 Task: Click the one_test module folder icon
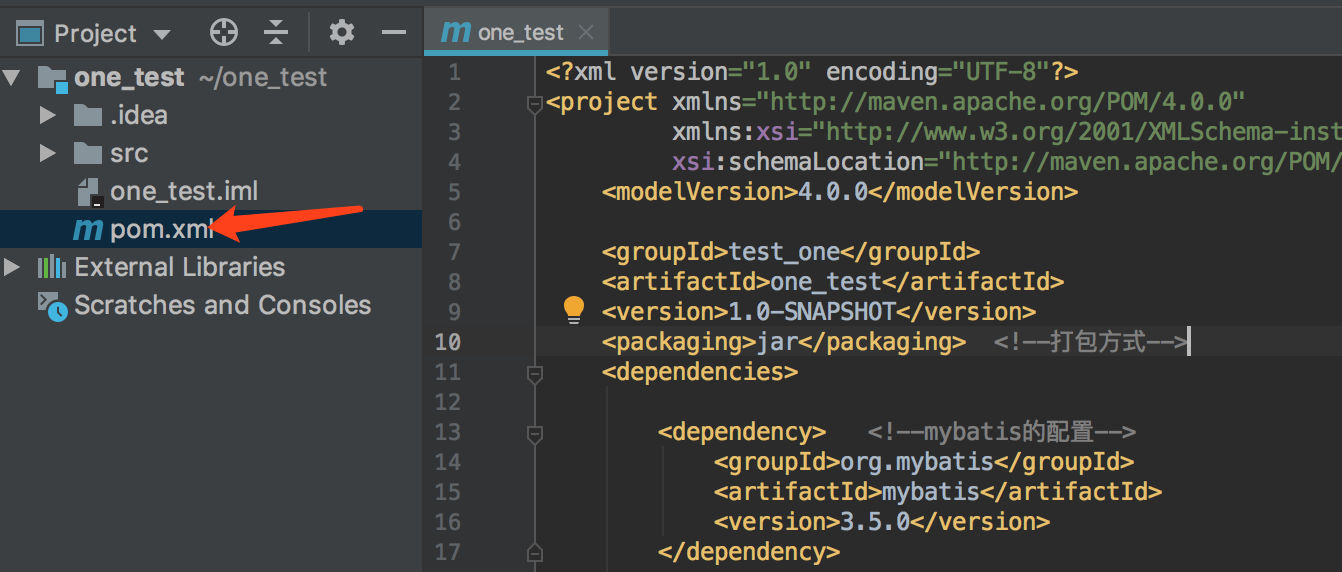[x=52, y=78]
